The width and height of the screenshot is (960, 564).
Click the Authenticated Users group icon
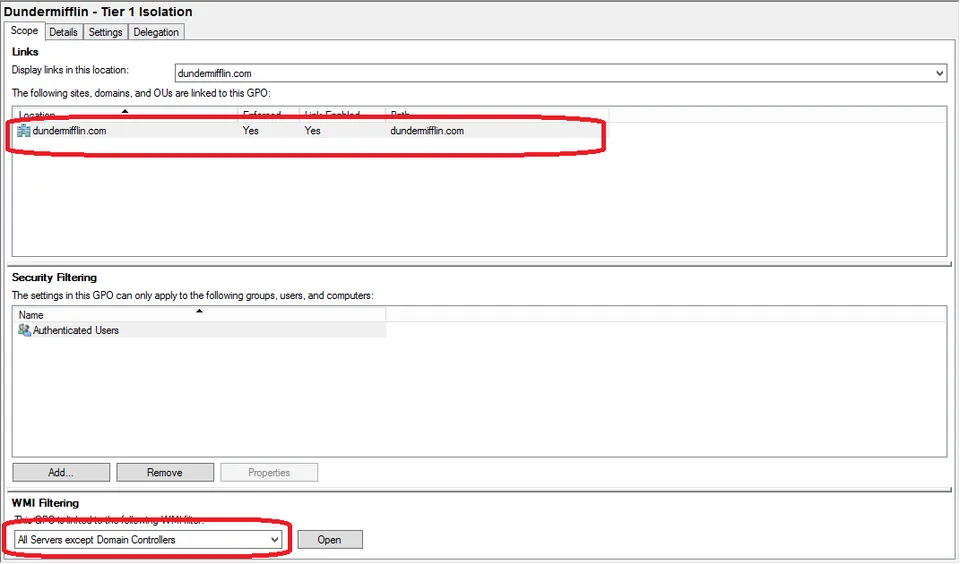tap(24, 330)
